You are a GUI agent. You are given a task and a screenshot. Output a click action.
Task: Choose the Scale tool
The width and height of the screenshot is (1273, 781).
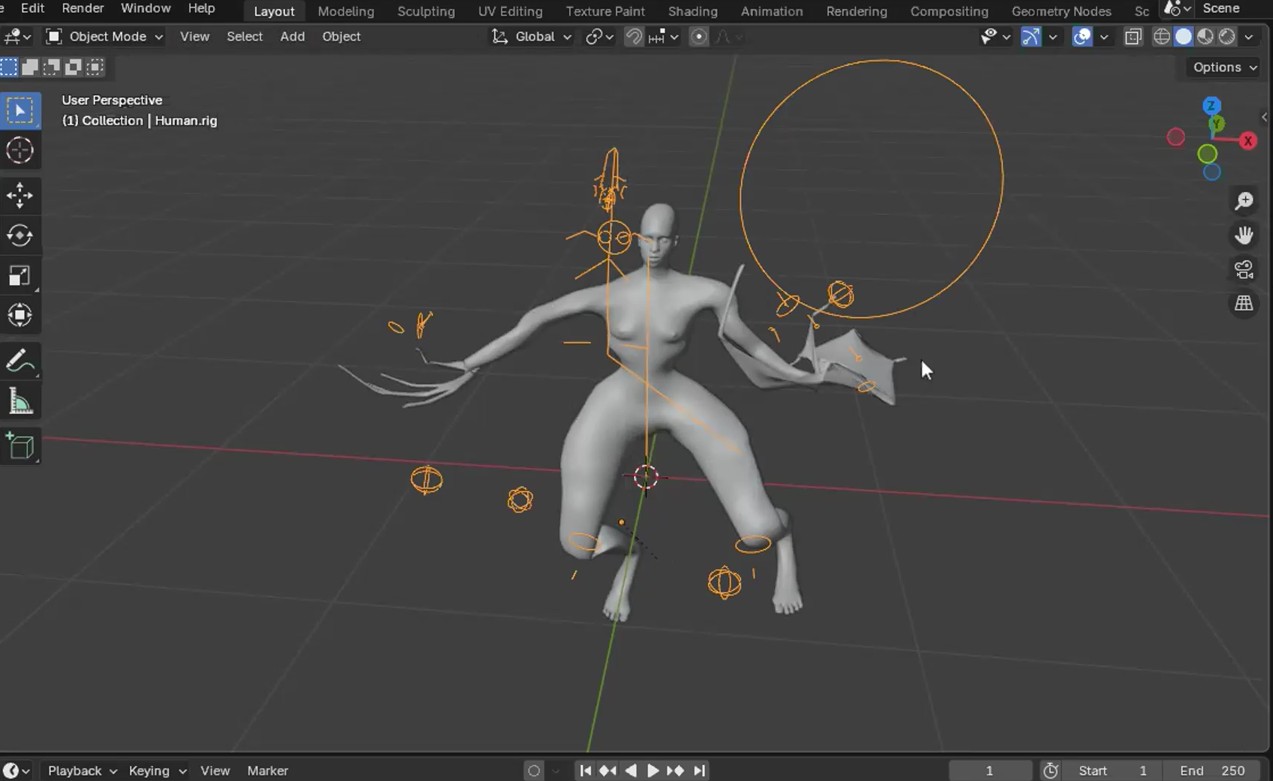20,276
